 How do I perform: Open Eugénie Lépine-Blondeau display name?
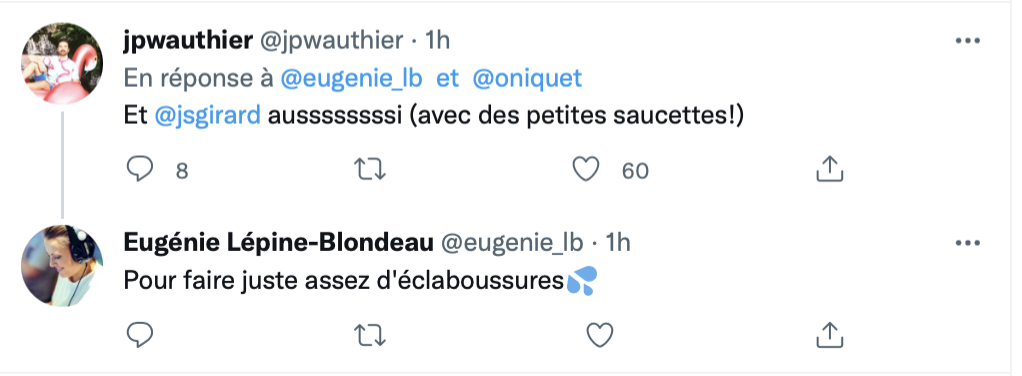[x=278, y=243]
